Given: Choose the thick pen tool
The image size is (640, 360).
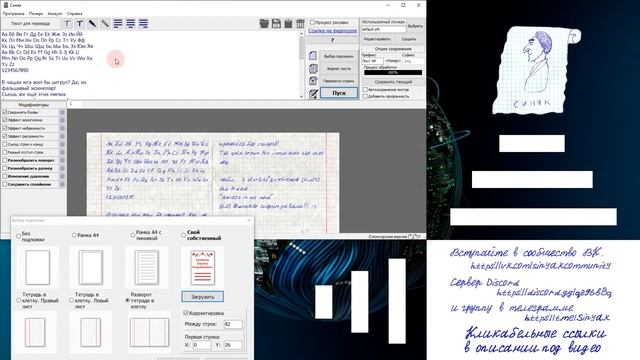Looking at the screenshot, I should click(92, 24).
